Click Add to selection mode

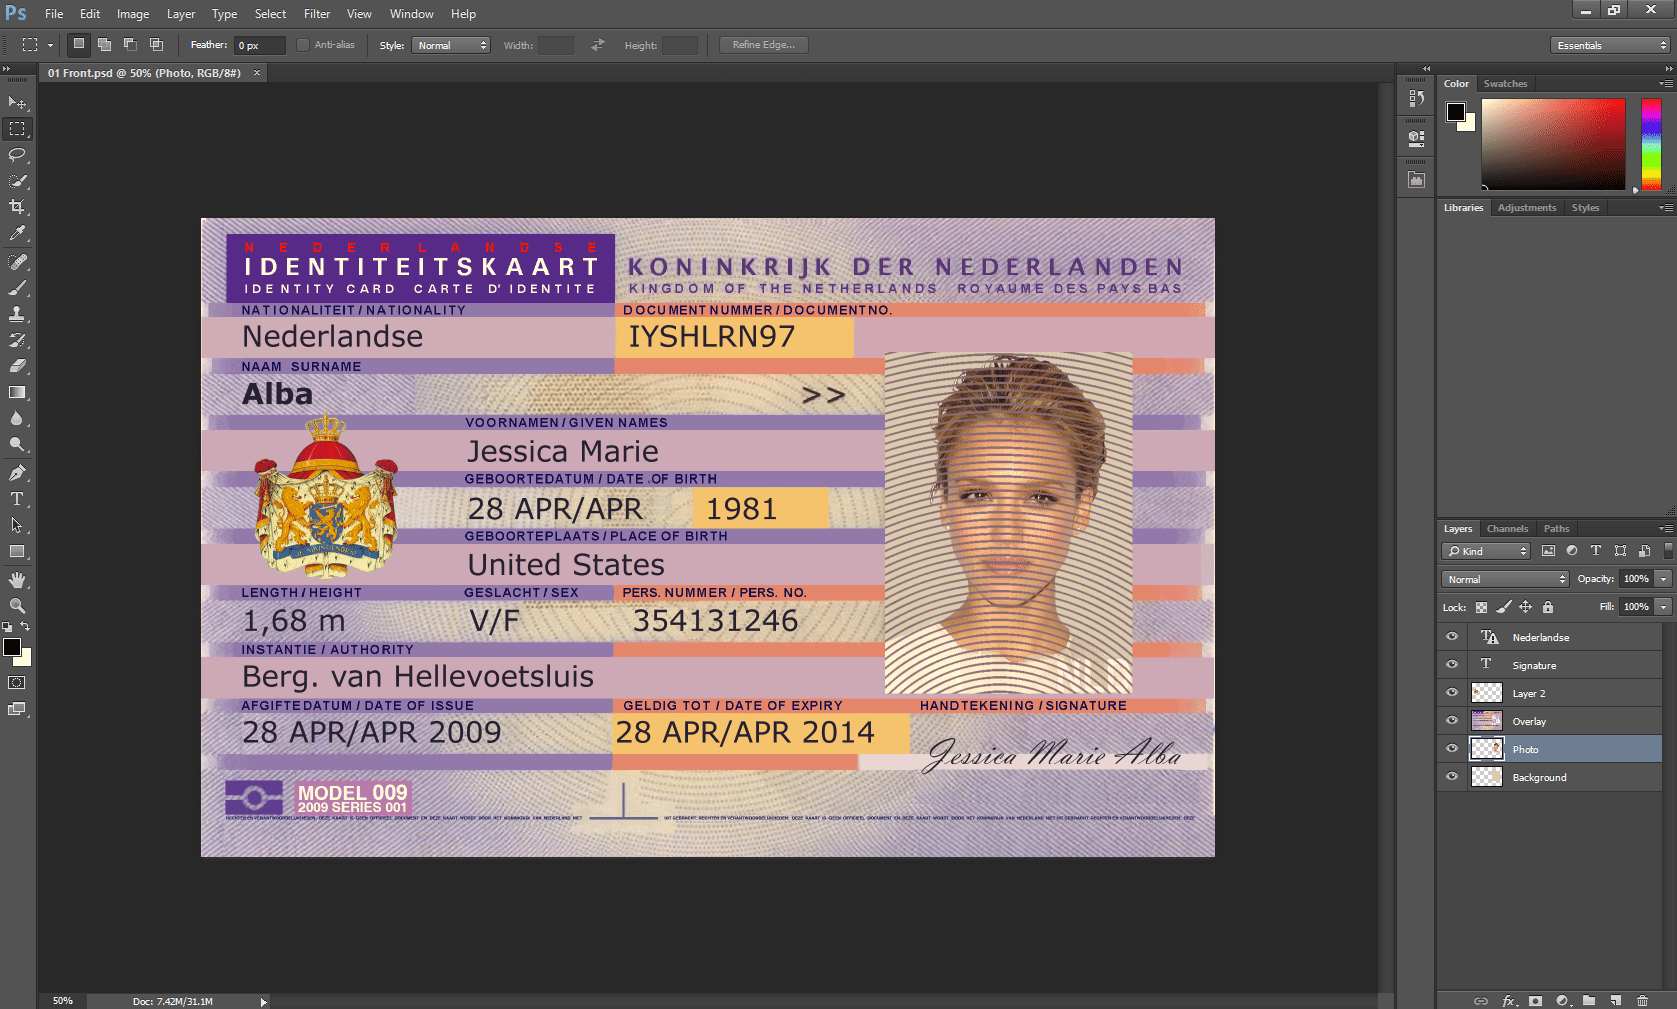[x=104, y=44]
